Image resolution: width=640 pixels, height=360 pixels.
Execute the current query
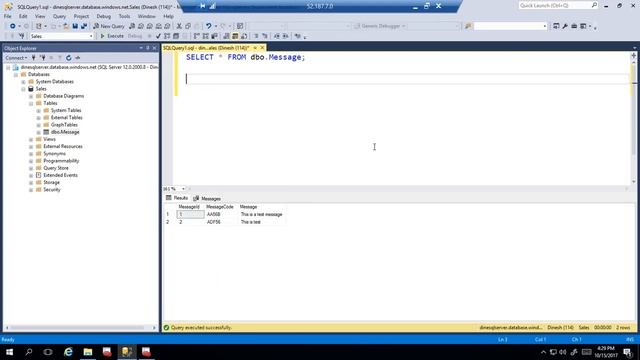[112, 36]
